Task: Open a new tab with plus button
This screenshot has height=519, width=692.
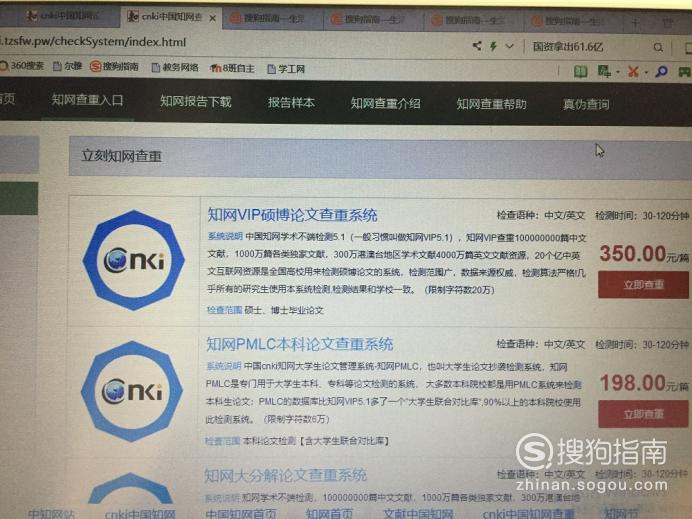Action: pos(635,23)
